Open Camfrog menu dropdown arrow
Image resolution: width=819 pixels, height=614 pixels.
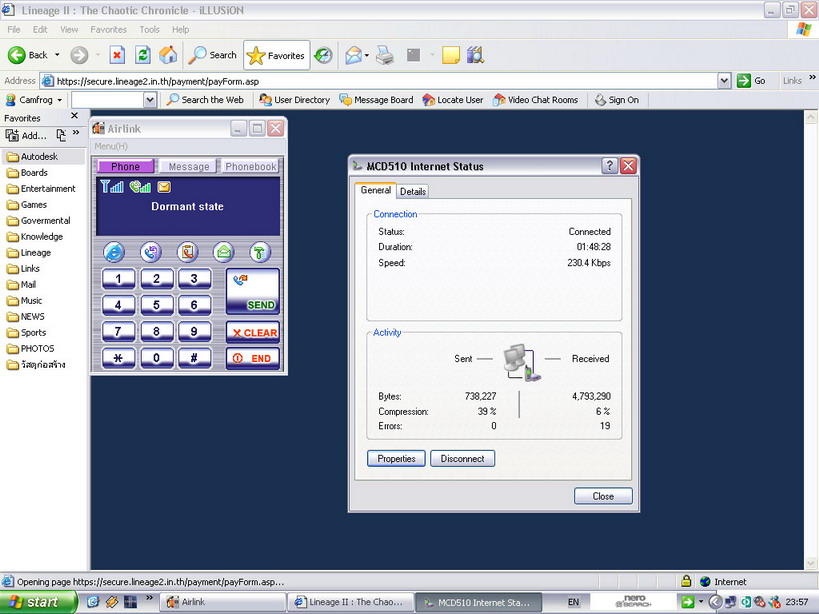pyautogui.click(x=60, y=100)
